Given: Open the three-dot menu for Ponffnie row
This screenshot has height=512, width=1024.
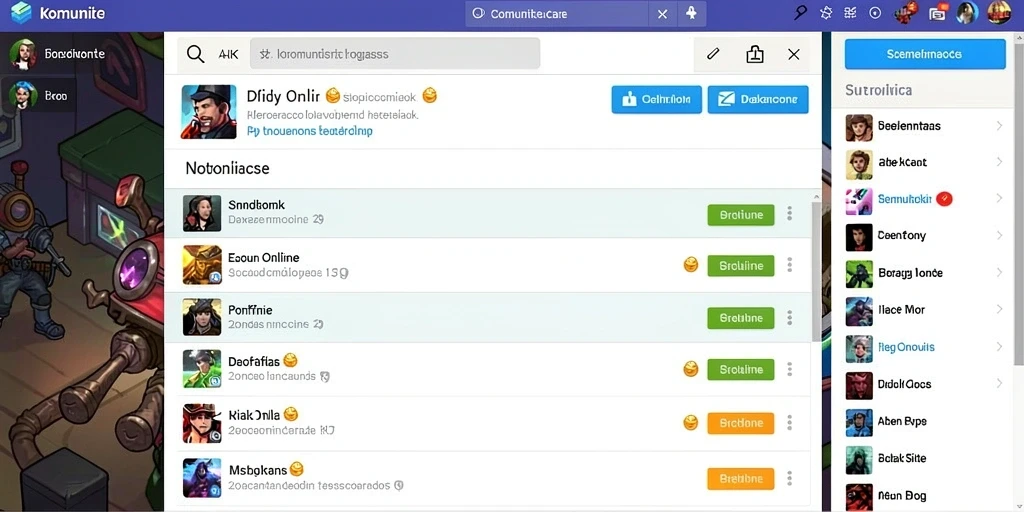Looking at the screenshot, I should tap(790, 318).
